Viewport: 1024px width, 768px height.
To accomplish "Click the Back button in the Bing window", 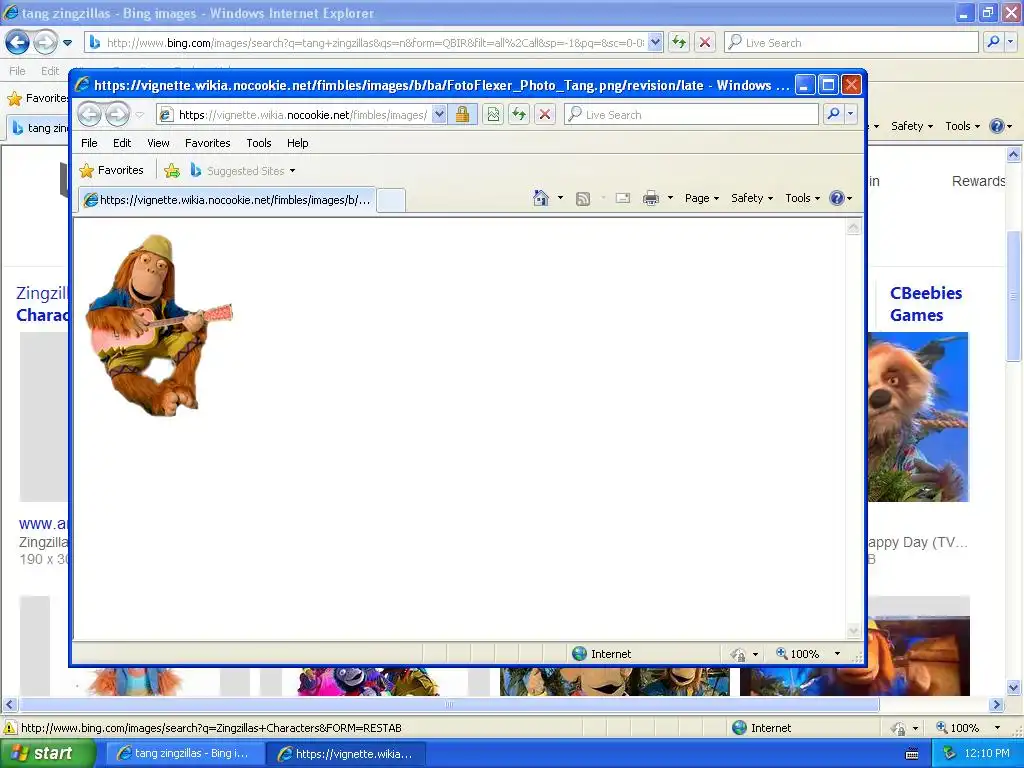I will pos(18,42).
